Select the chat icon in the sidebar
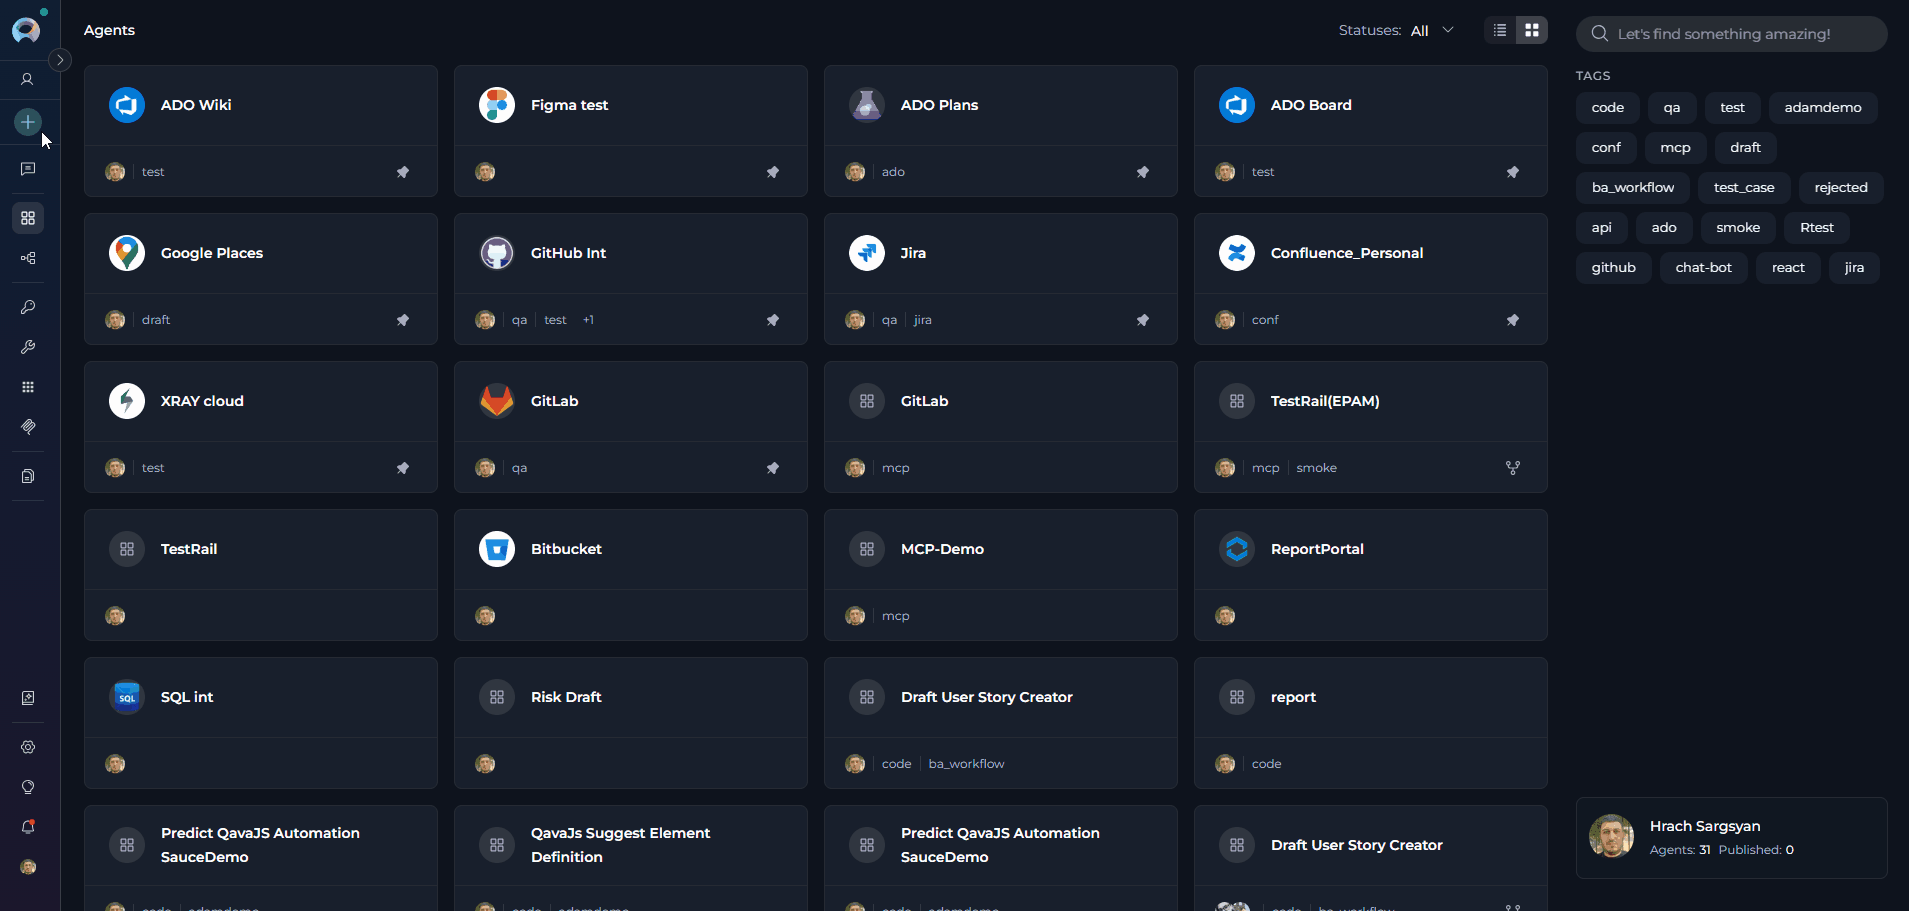Image resolution: width=1909 pixels, height=911 pixels. 28,169
